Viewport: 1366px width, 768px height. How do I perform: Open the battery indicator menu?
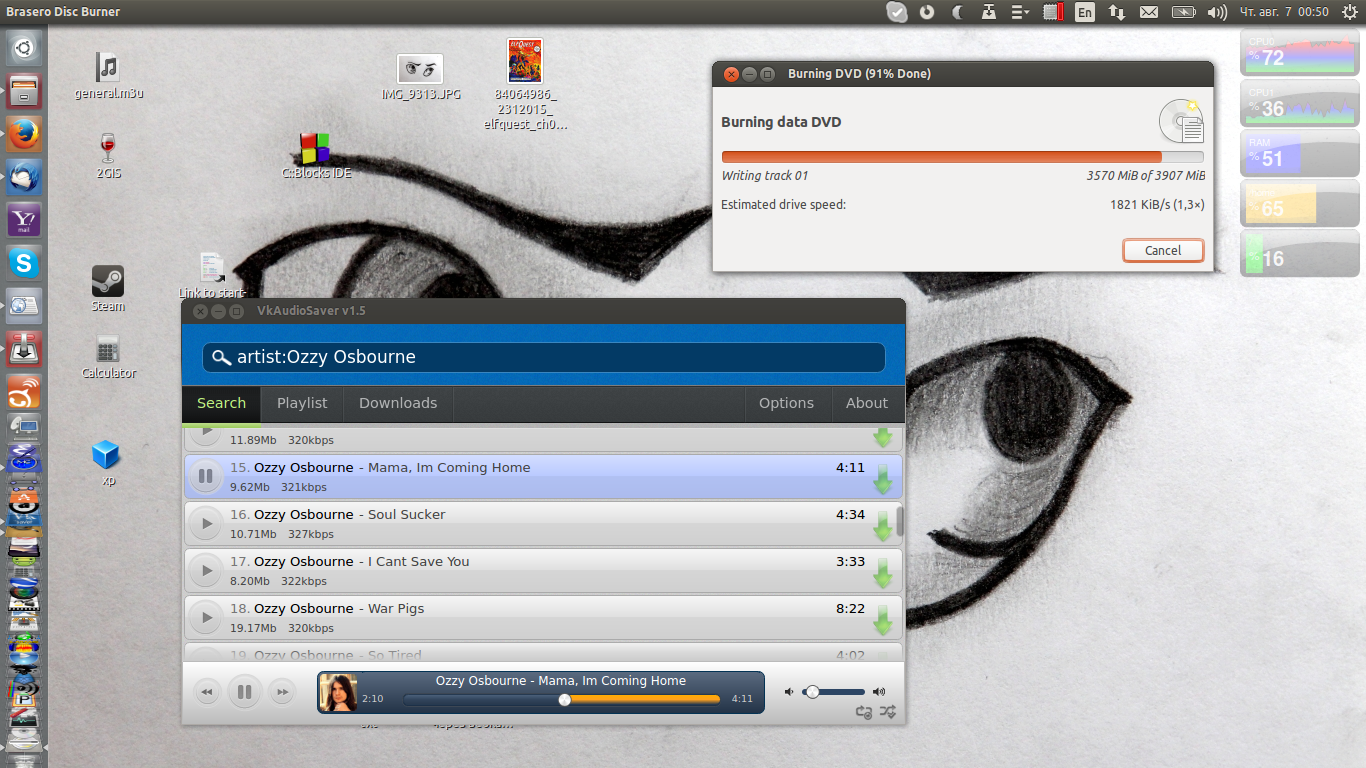[x=1183, y=12]
